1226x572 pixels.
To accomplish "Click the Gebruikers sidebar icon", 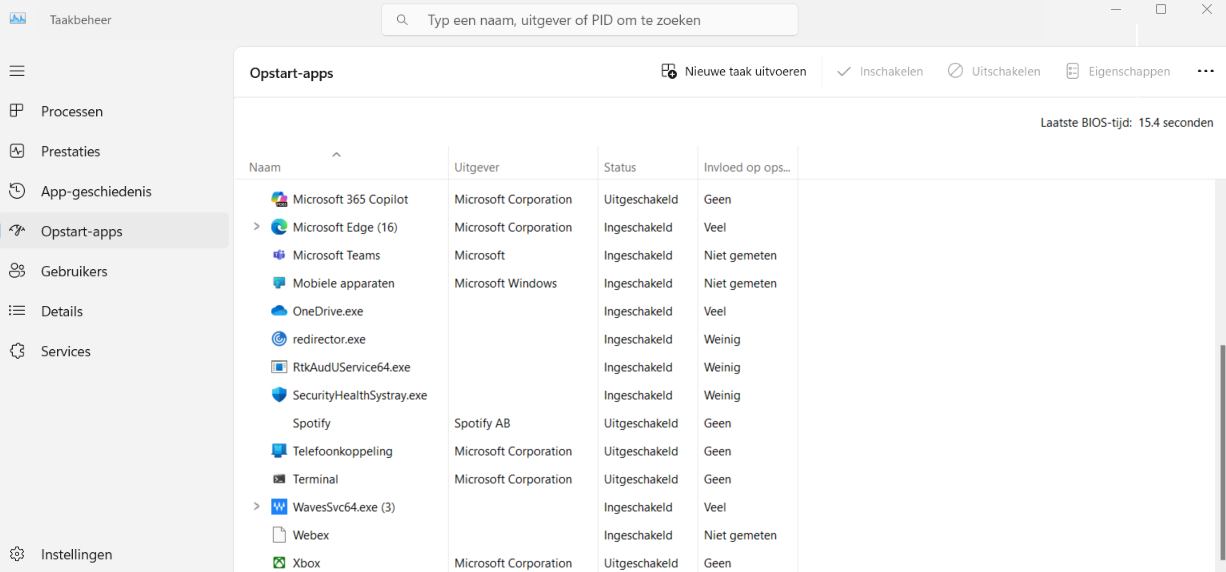I will pyautogui.click(x=17, y=271).
